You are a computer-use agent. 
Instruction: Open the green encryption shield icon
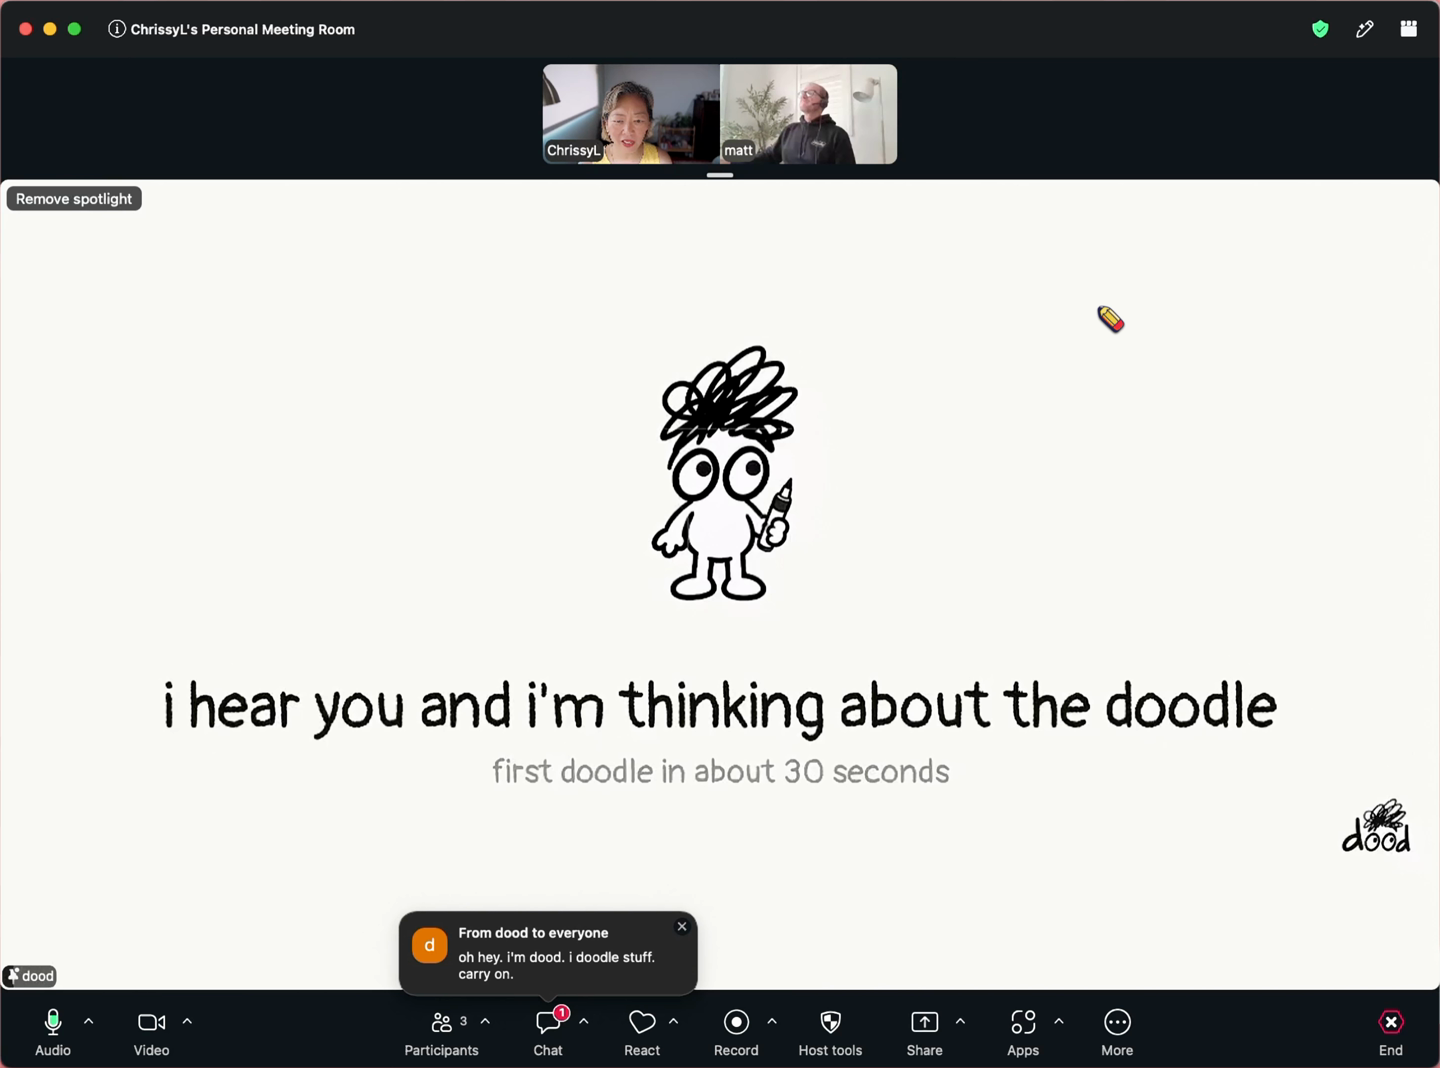pyautogui.click(x=1320, y=29)
